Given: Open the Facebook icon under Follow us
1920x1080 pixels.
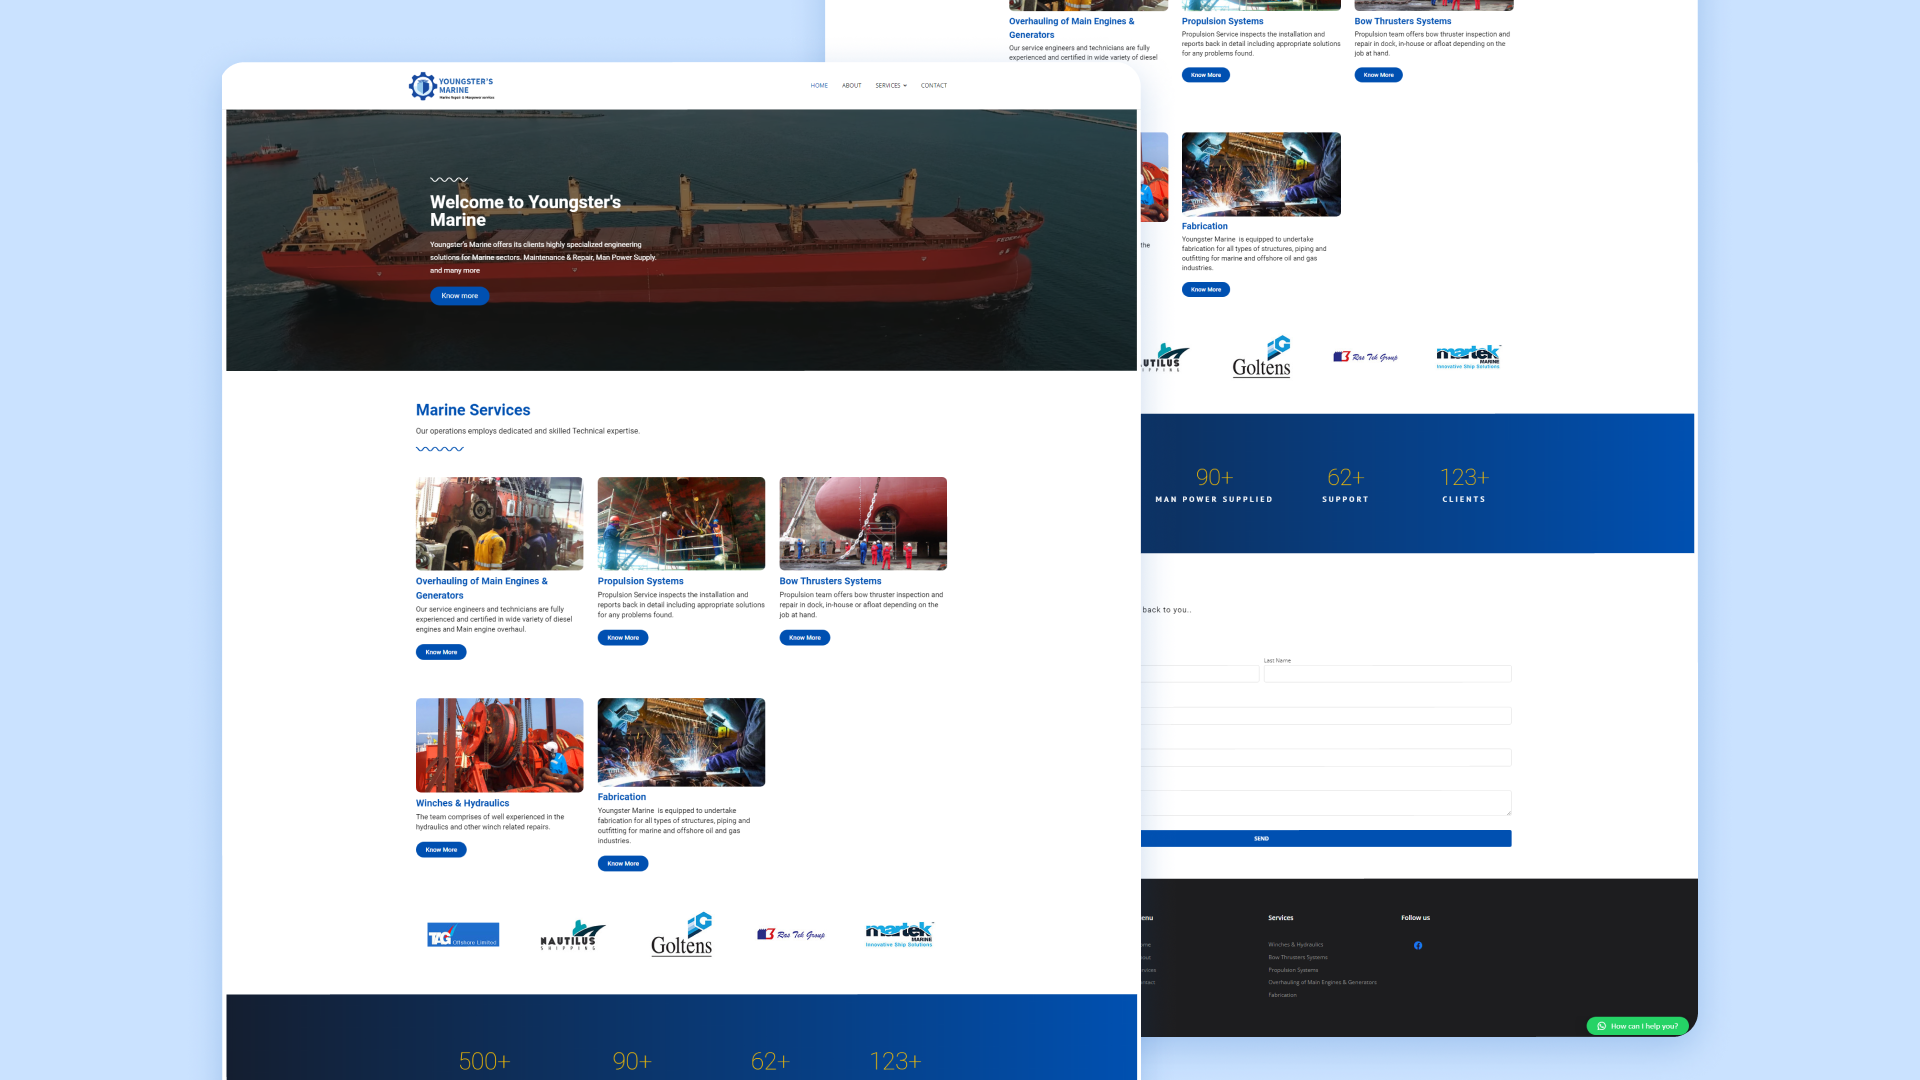Looking at the screenshot, I should coord(1418,945).
